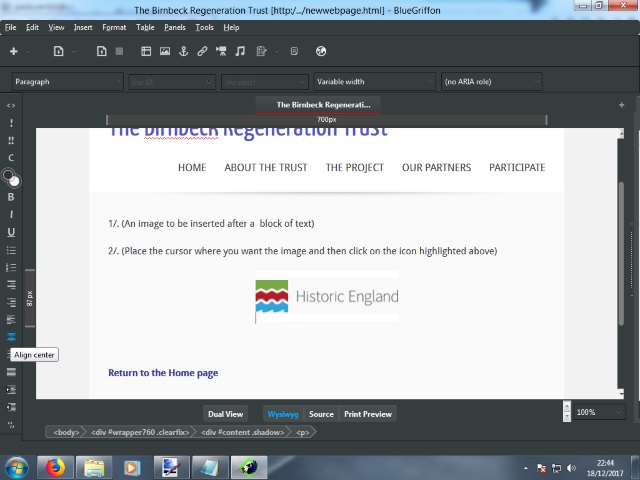Click the insert form icon

click(261, 51)
